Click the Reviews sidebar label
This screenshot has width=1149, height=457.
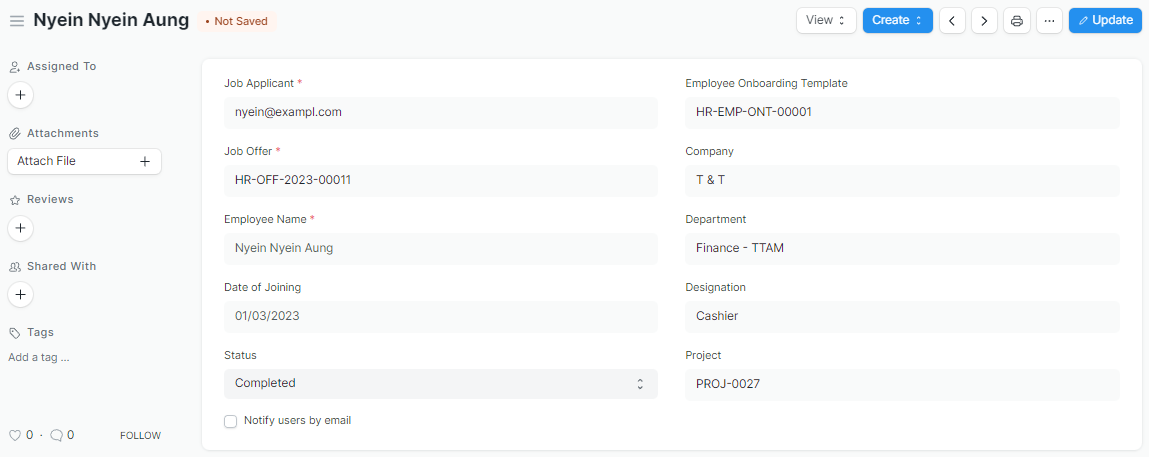[x=50, y=199]
